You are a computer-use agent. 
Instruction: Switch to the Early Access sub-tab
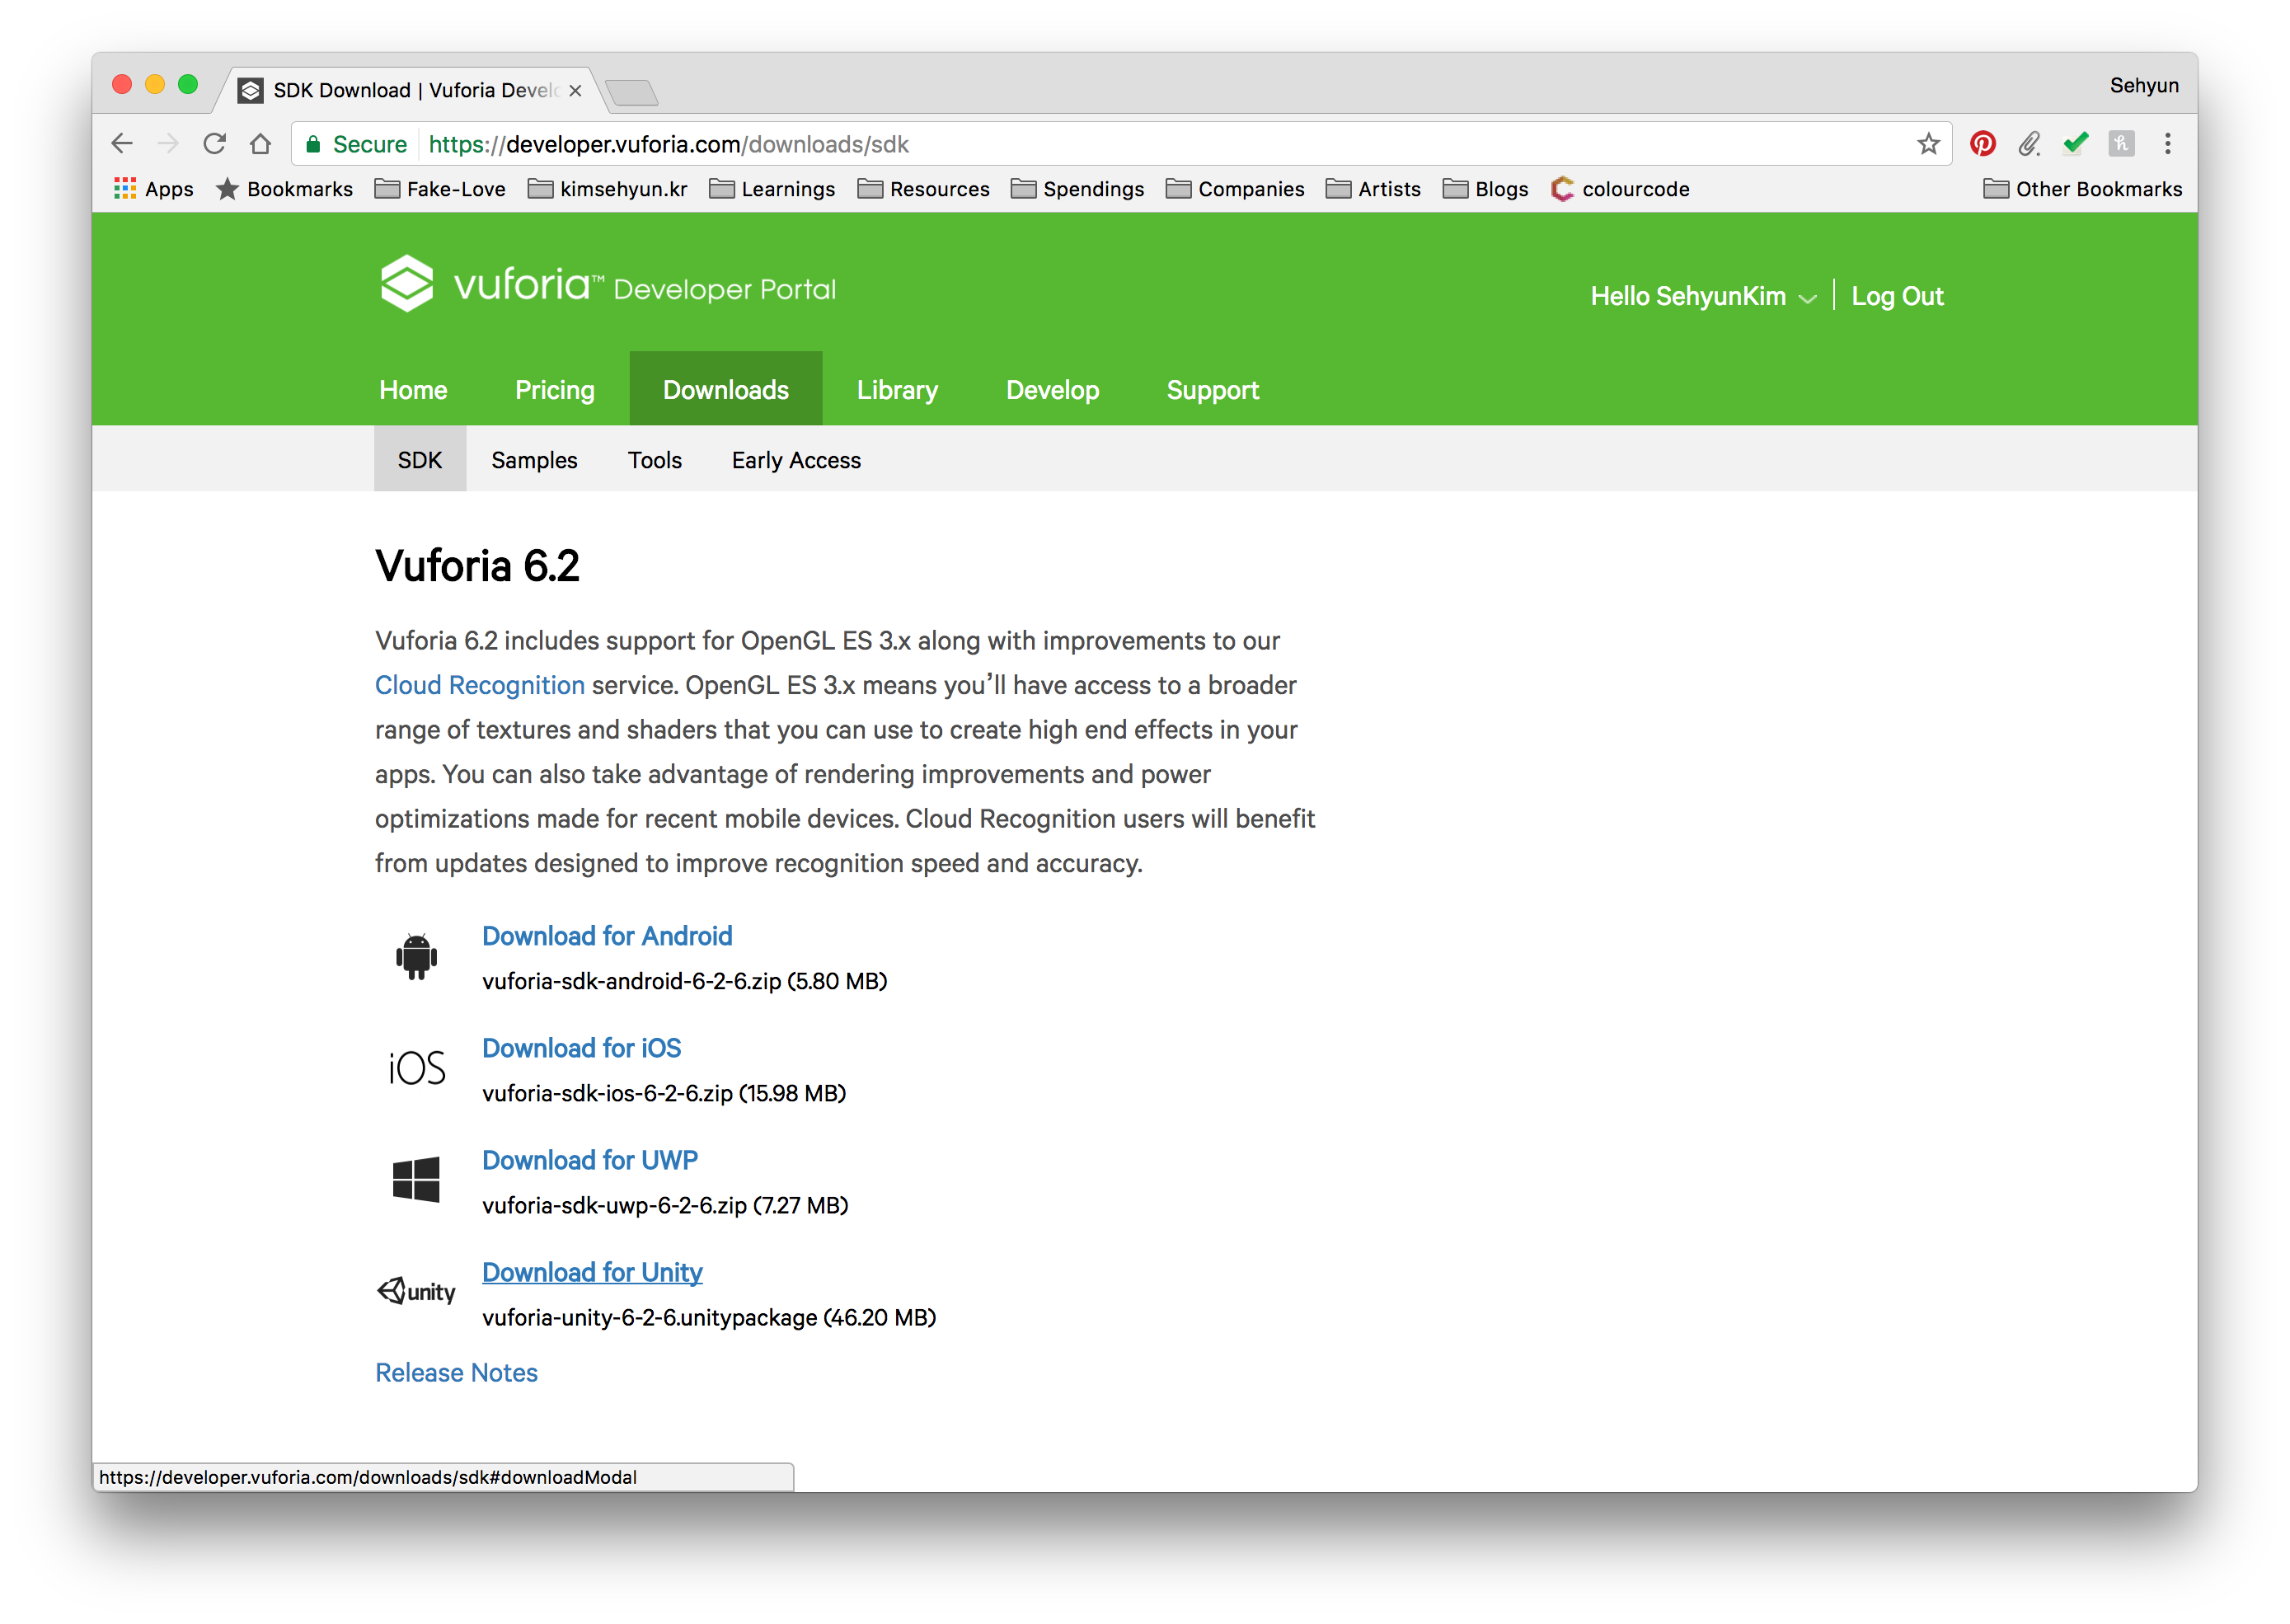click(x=796, y=460)
